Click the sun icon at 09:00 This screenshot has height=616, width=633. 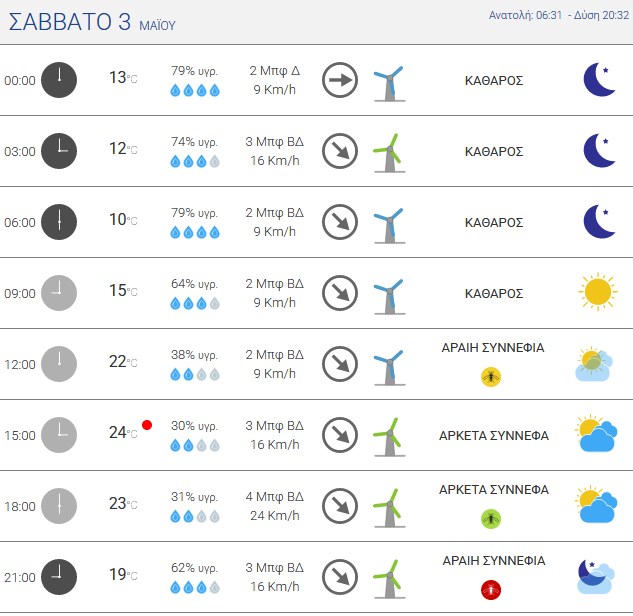pos(598,292)
